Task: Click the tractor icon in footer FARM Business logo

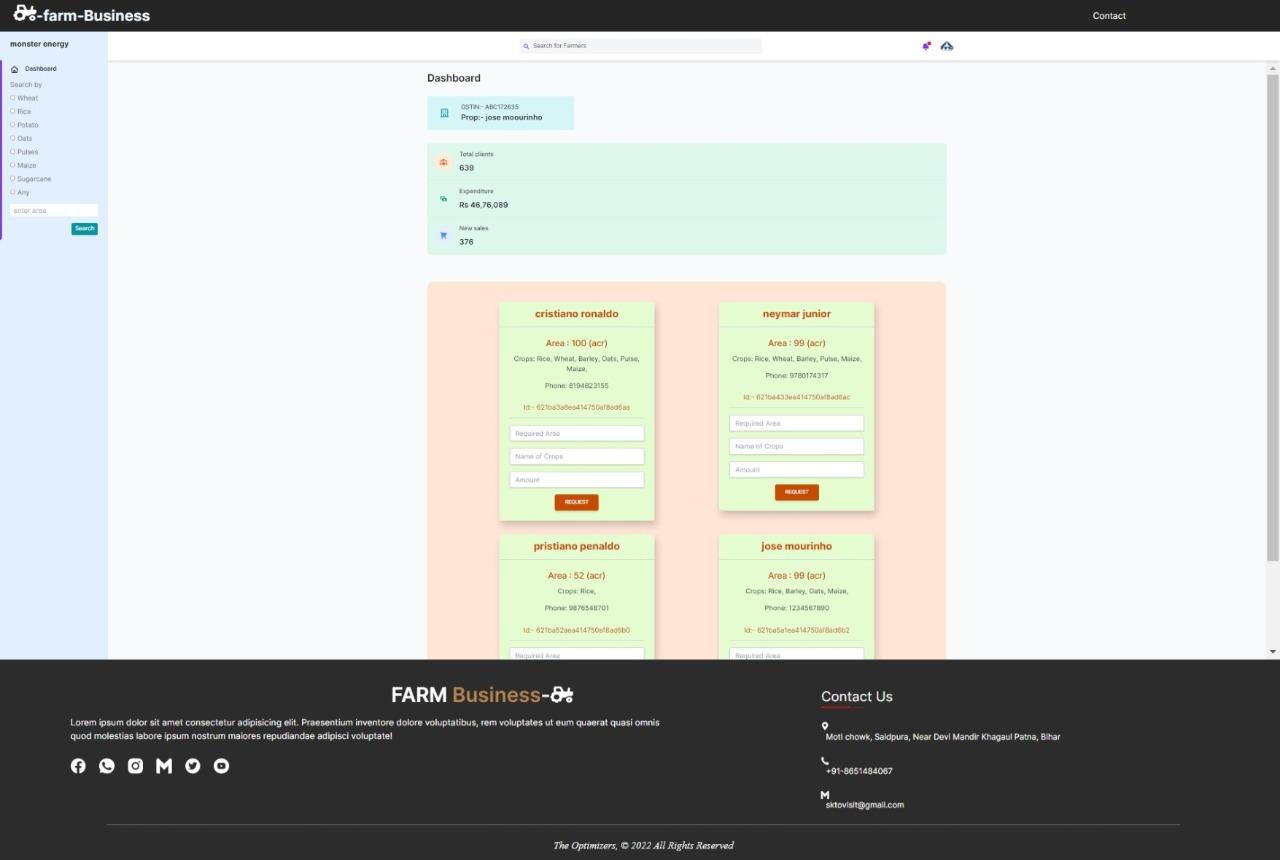Action: [562, 694]
